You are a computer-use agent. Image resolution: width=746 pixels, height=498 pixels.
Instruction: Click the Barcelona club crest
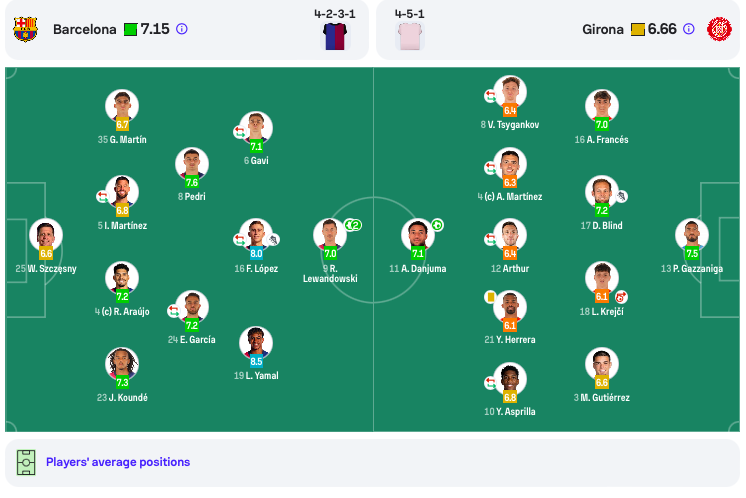25,29
